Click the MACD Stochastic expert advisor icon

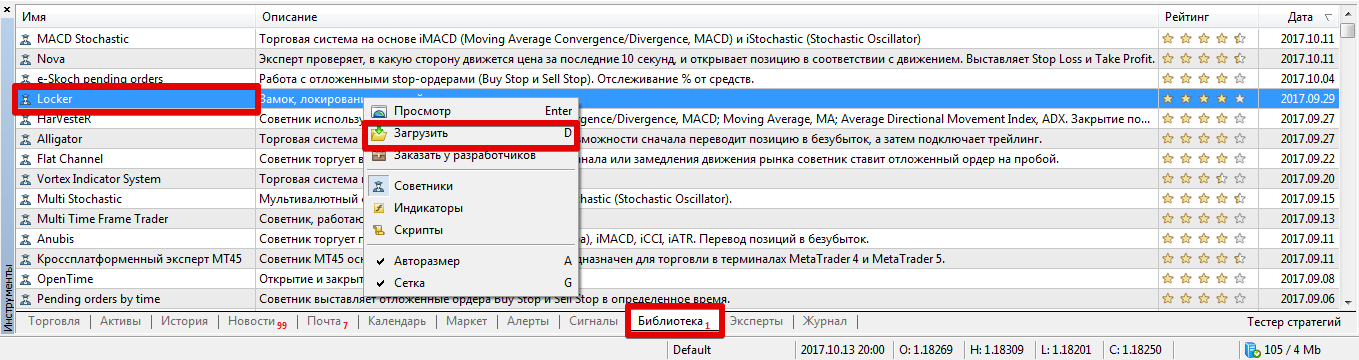pos(26,39)
